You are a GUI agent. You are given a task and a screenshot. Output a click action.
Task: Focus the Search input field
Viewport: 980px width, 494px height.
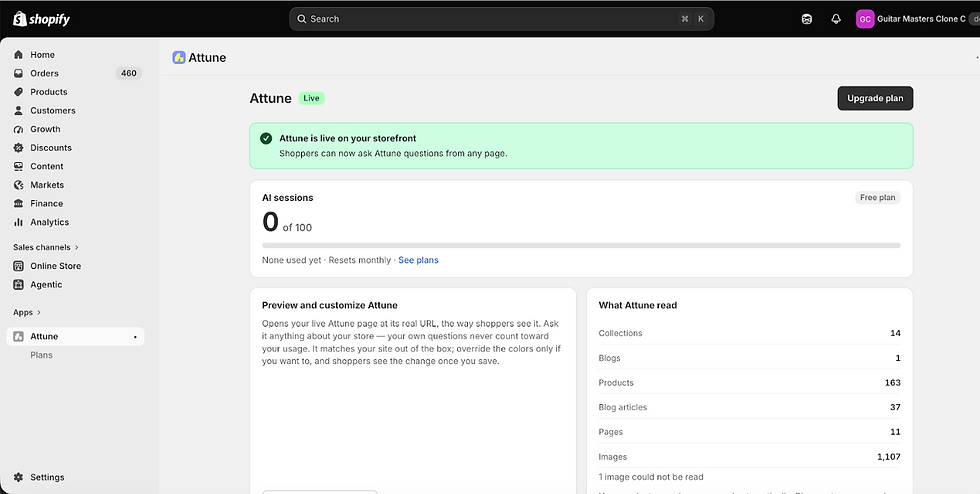pyautogui.click(x=501, y=19)
